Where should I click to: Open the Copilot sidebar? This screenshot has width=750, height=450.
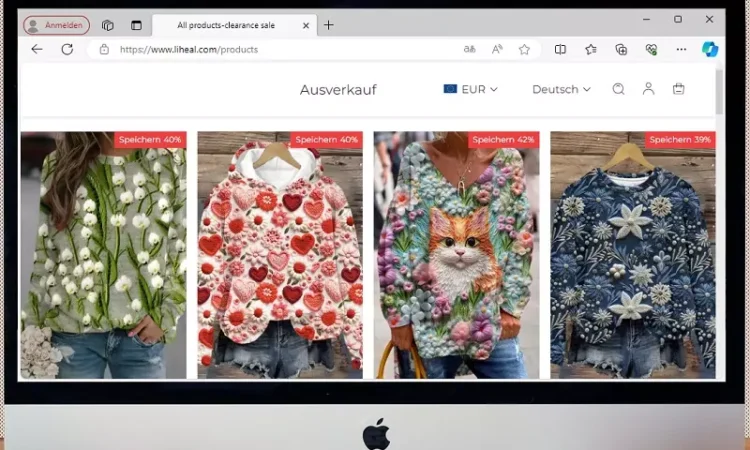coord(710,49)
